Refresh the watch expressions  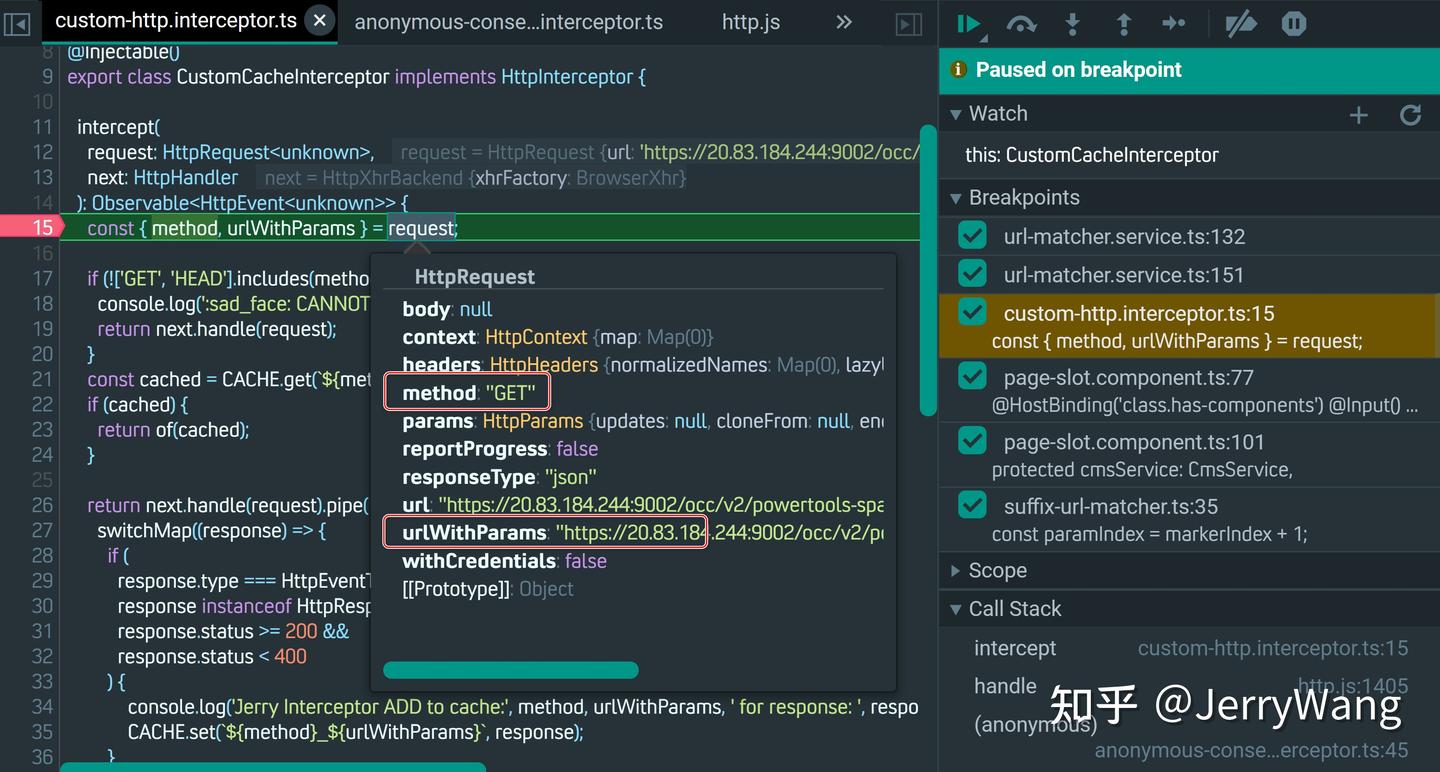click(1411, 115)
